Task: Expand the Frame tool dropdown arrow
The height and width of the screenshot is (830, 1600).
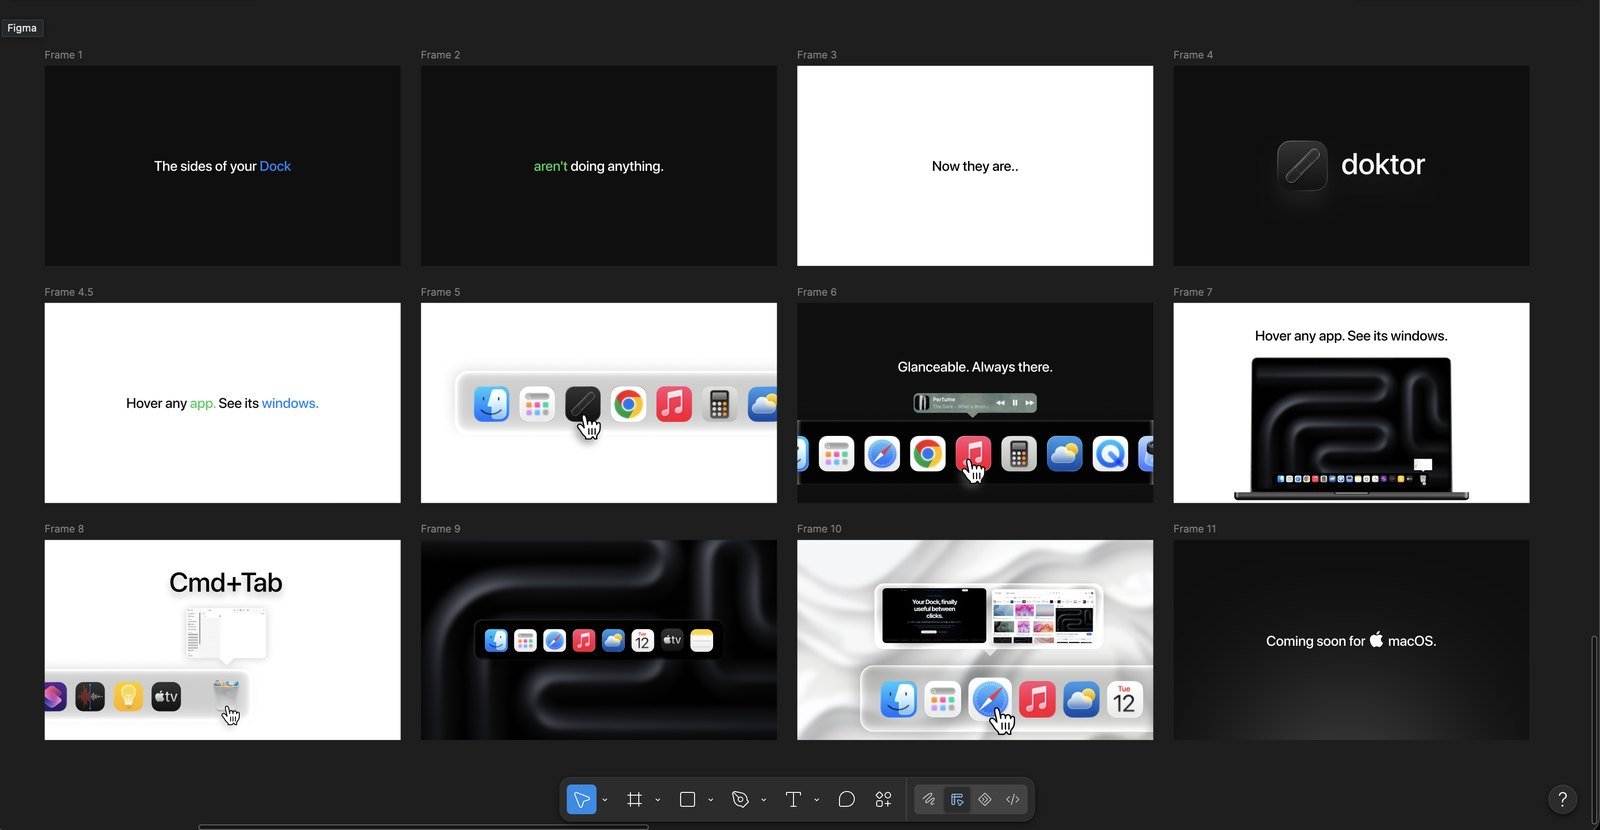Action: [x=658, y=800]
